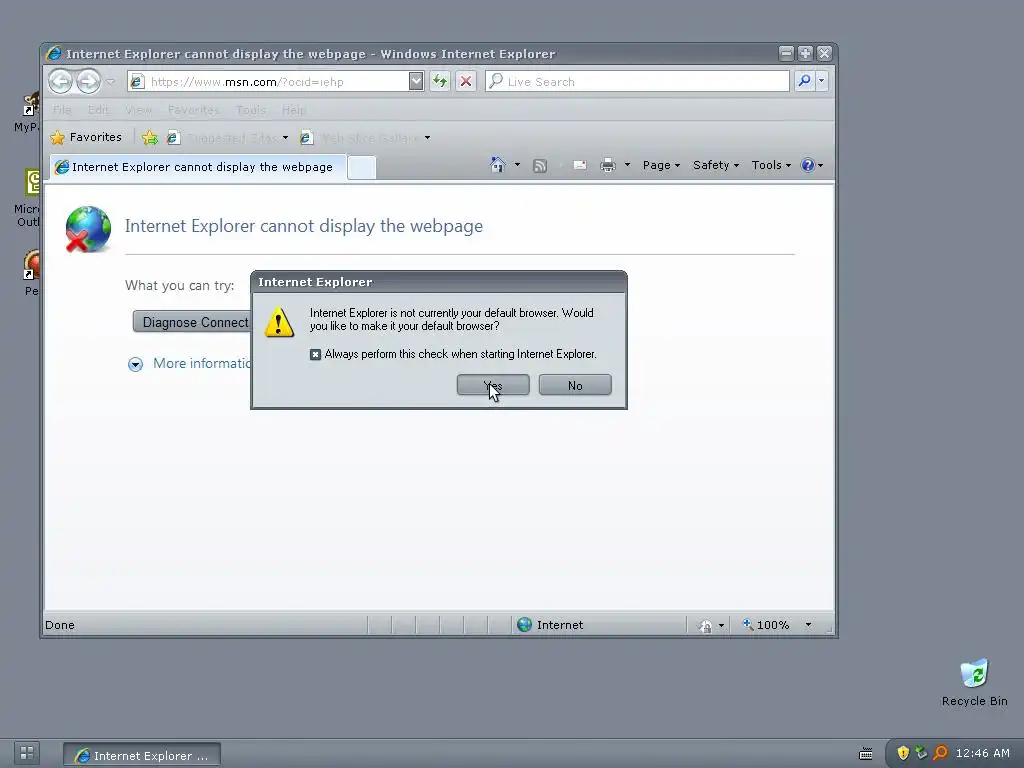Click Yes to make IE default browser
The height and width of the screenshot is (768, 1024).
[493, 385]
